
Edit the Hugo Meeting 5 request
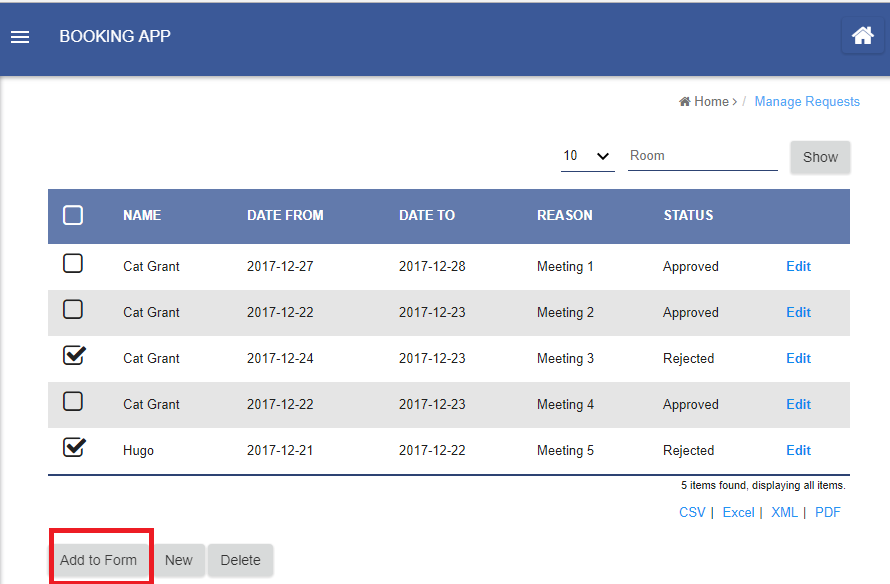(798, 450)
